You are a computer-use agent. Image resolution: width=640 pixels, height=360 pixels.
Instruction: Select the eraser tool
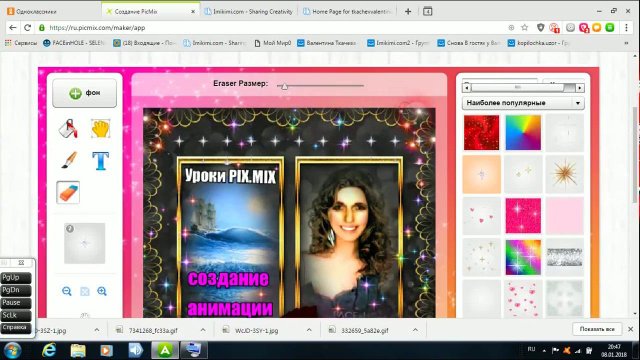(68, 192)
